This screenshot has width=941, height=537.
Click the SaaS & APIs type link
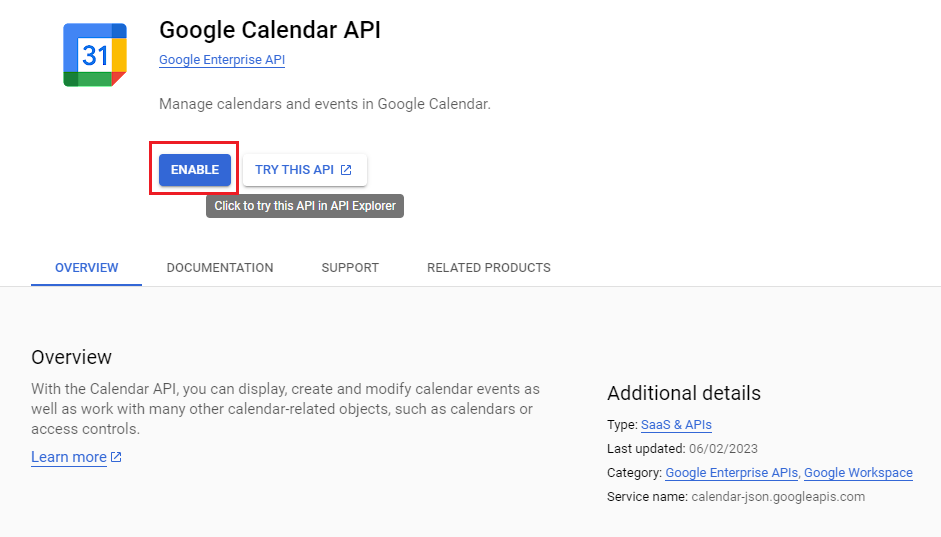tap(676, 425)
